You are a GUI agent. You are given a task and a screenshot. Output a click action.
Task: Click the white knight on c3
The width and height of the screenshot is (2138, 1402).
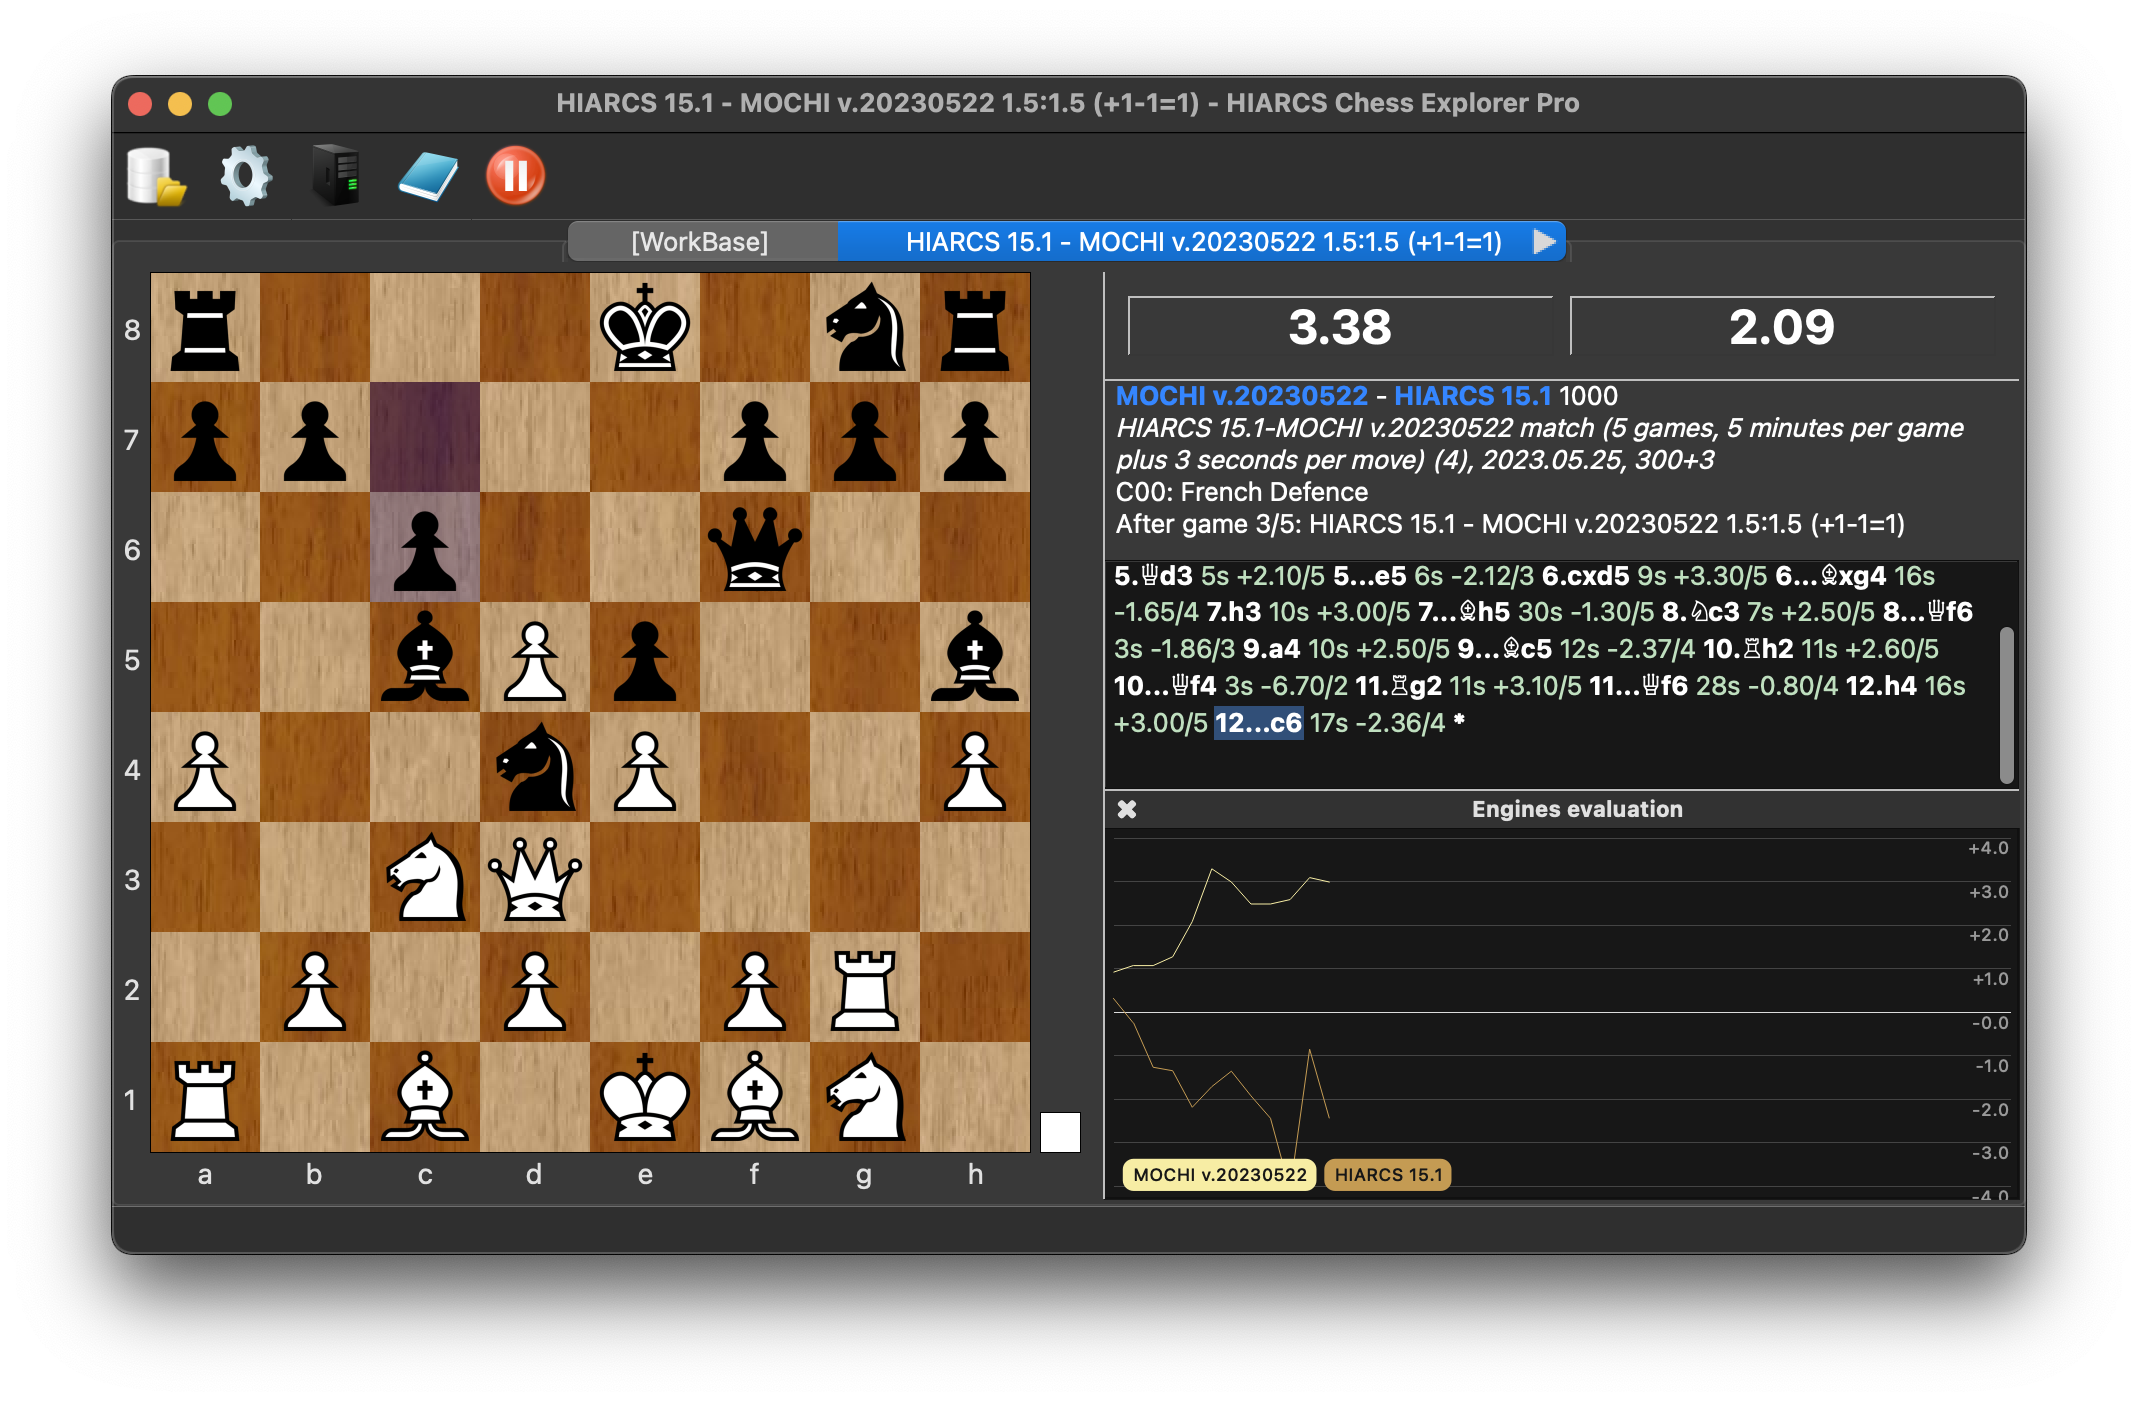click(x=425, y=878)
